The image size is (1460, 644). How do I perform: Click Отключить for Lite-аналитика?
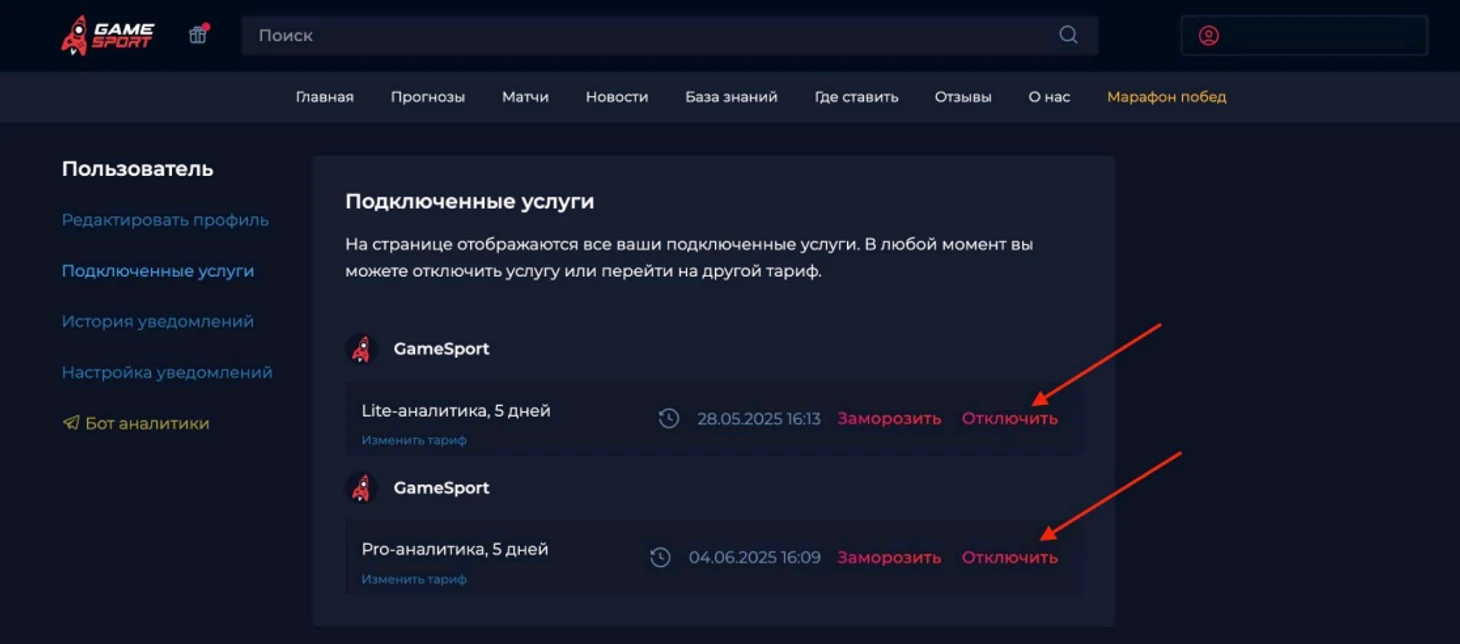1009,418
